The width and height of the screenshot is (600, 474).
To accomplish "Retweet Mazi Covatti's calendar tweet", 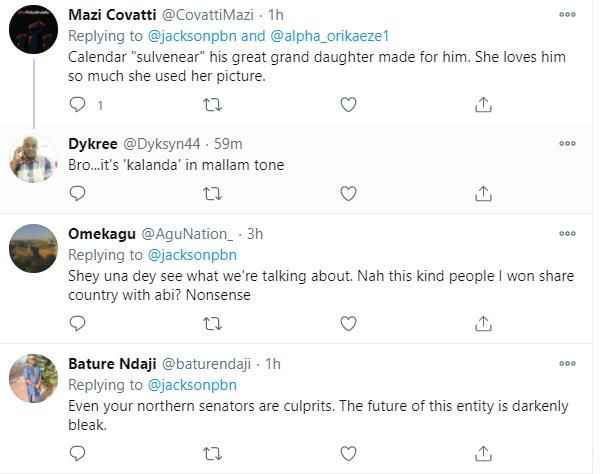I will pos(212,104).
